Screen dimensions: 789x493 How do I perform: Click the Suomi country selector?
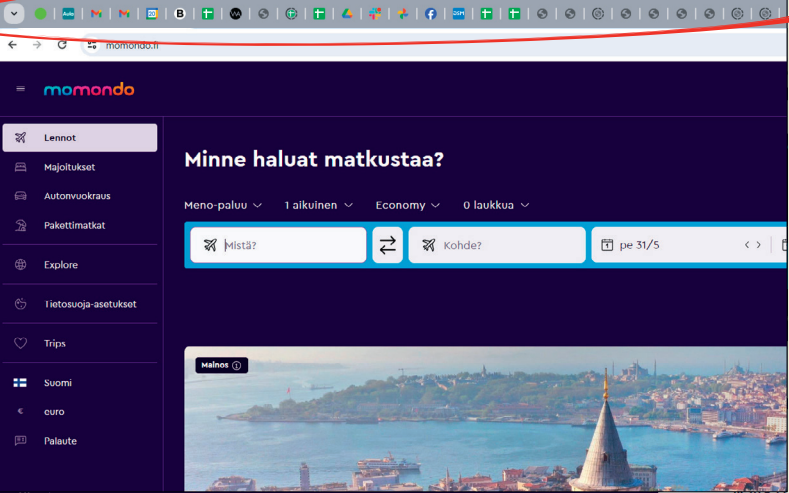(x=58, y=383)
